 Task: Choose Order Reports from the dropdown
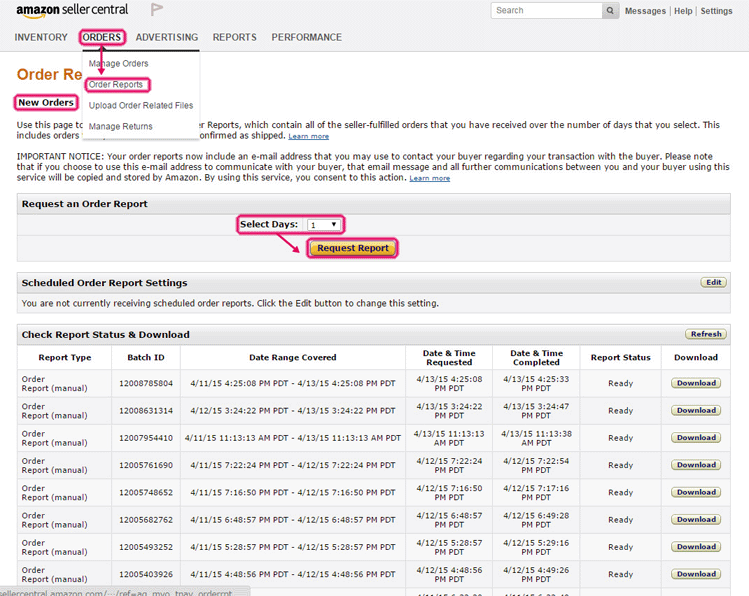coord(116,85)
